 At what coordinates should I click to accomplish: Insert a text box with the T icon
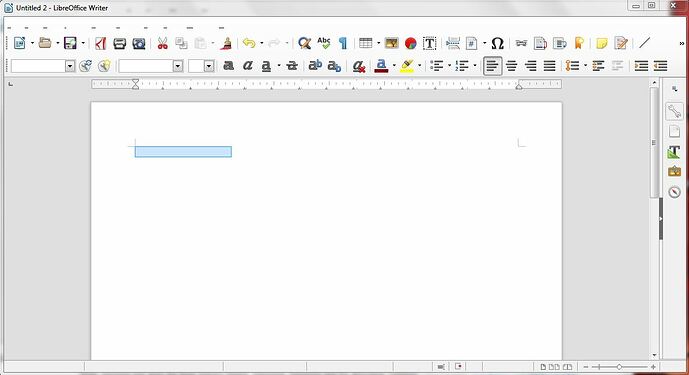(429, 43)
